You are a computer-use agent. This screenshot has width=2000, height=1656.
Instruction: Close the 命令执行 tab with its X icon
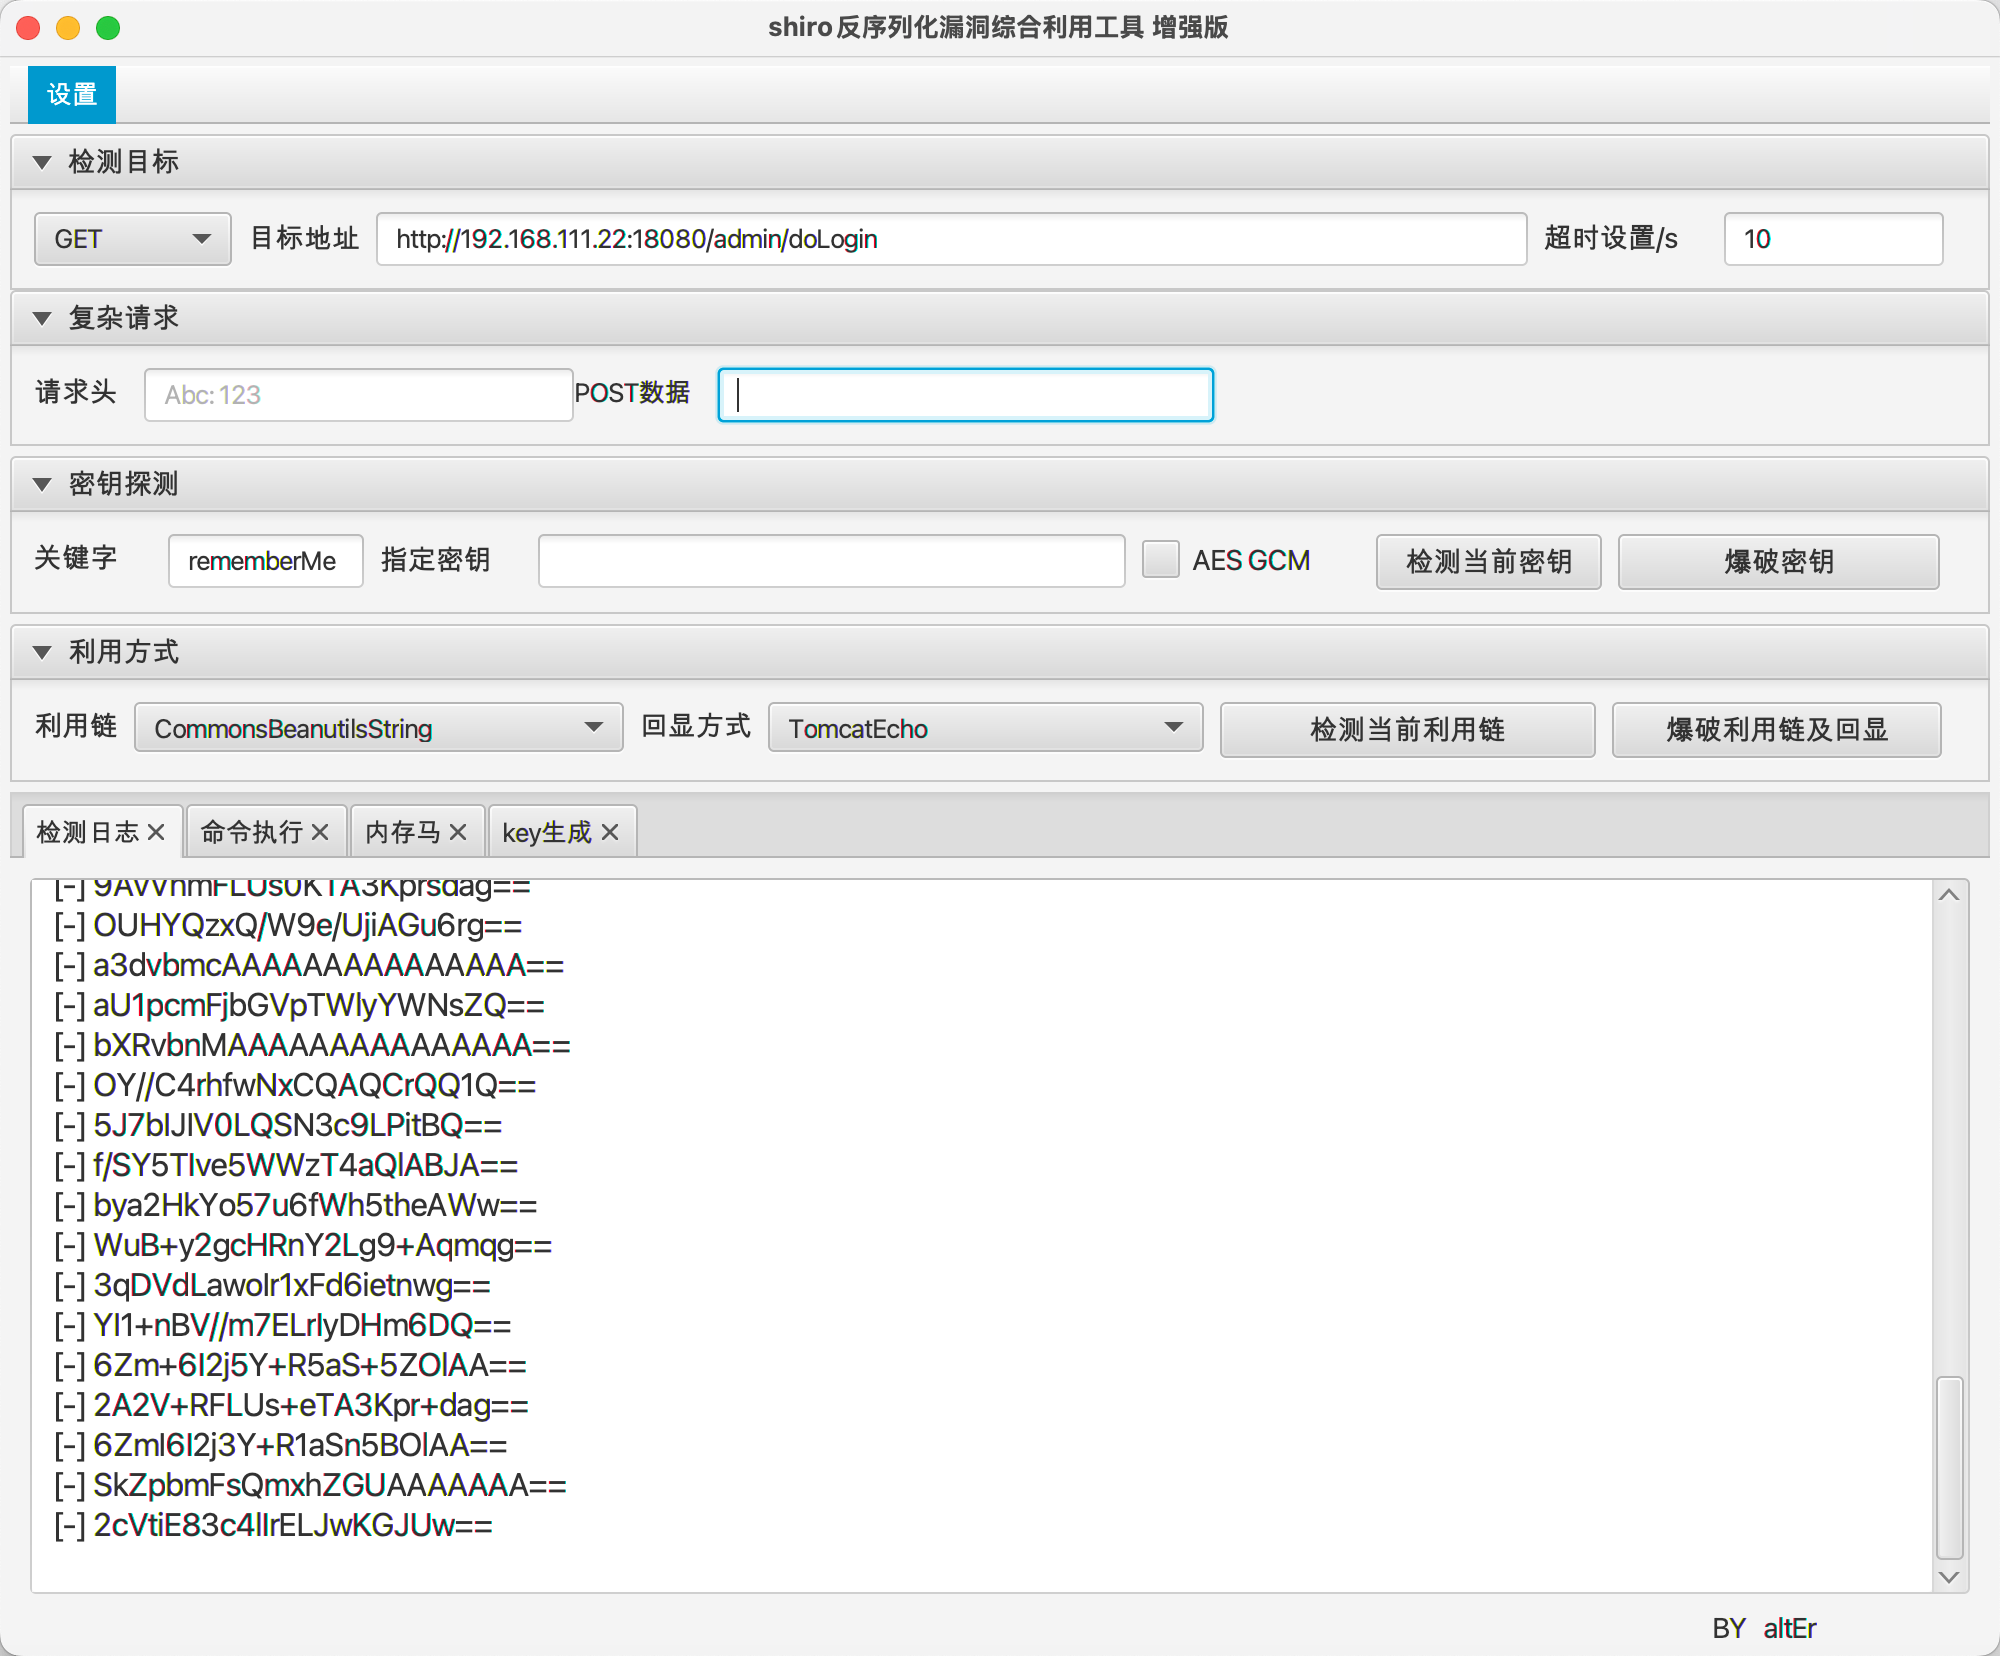click(320, 832)
